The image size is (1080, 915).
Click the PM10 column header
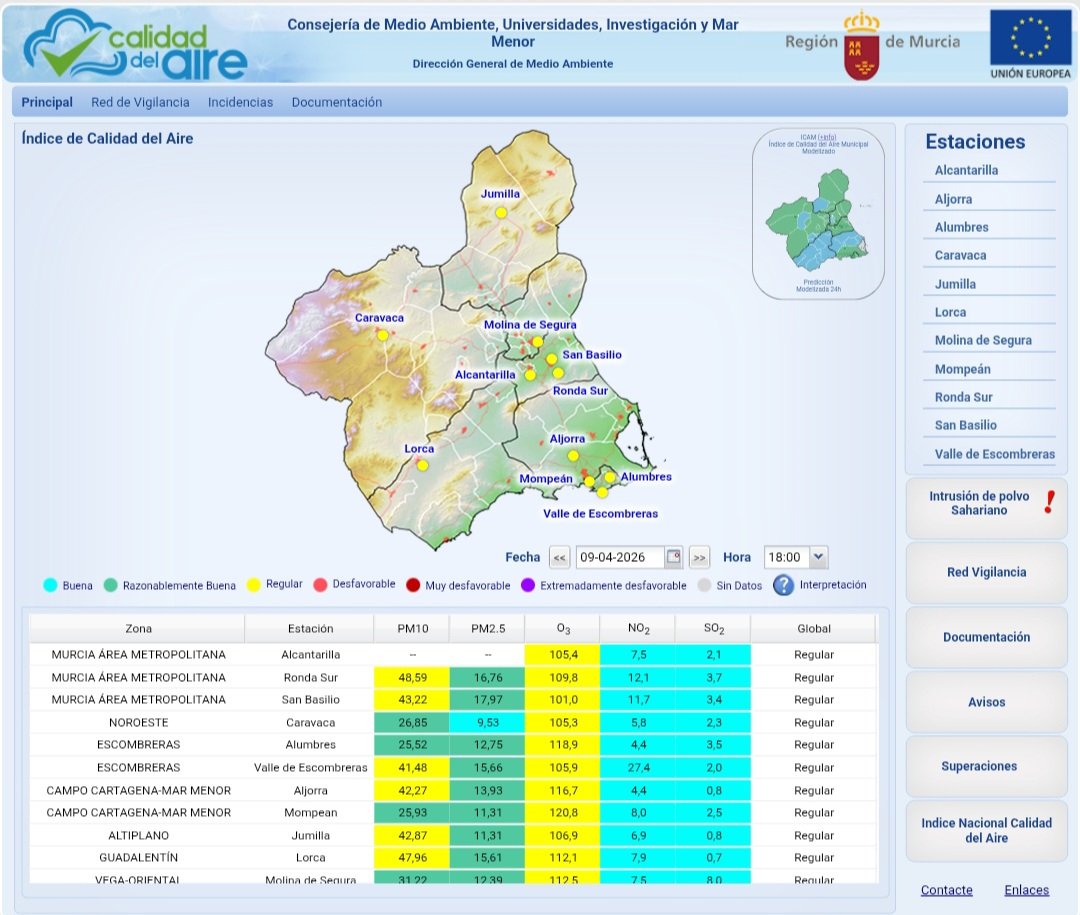point(413,628)
